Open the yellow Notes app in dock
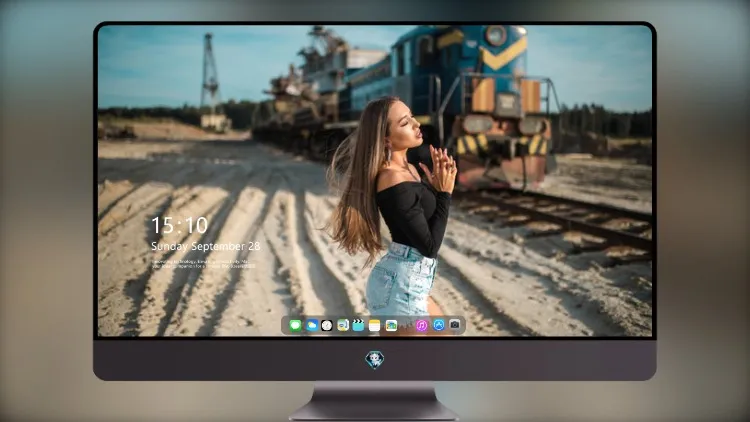This screenshot has height=422, width=750. pos(375,326)
